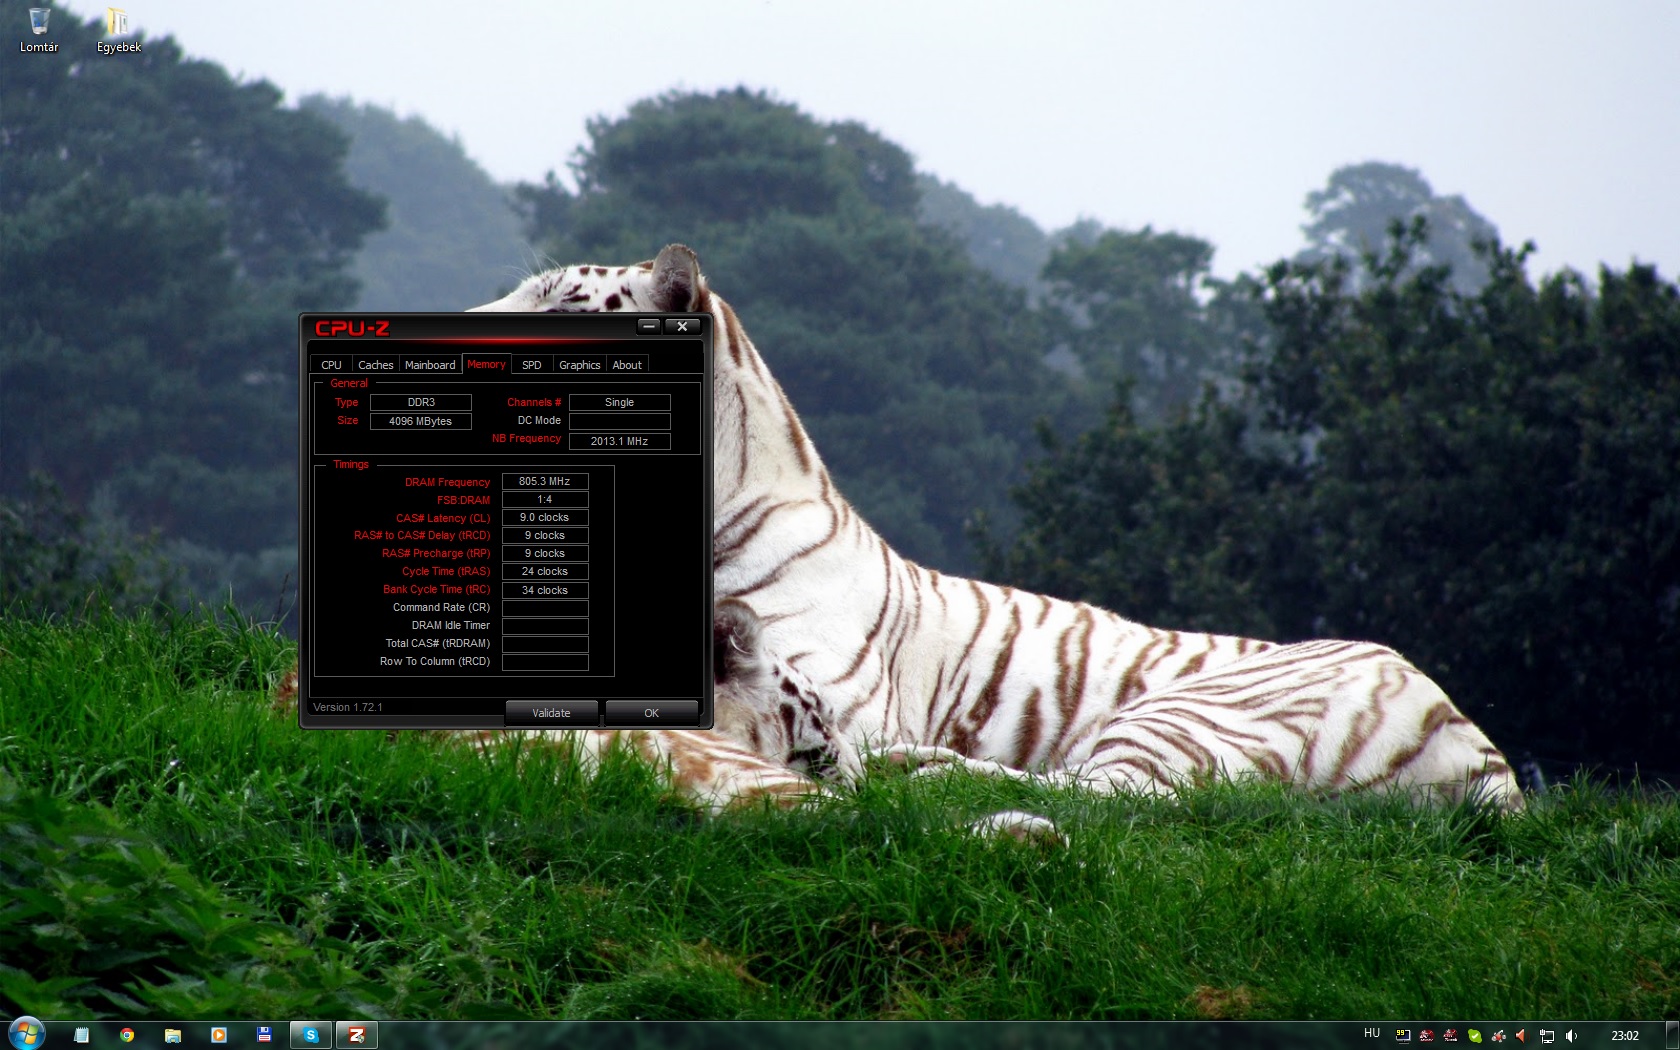Select the Memory tab

[486, 364]
